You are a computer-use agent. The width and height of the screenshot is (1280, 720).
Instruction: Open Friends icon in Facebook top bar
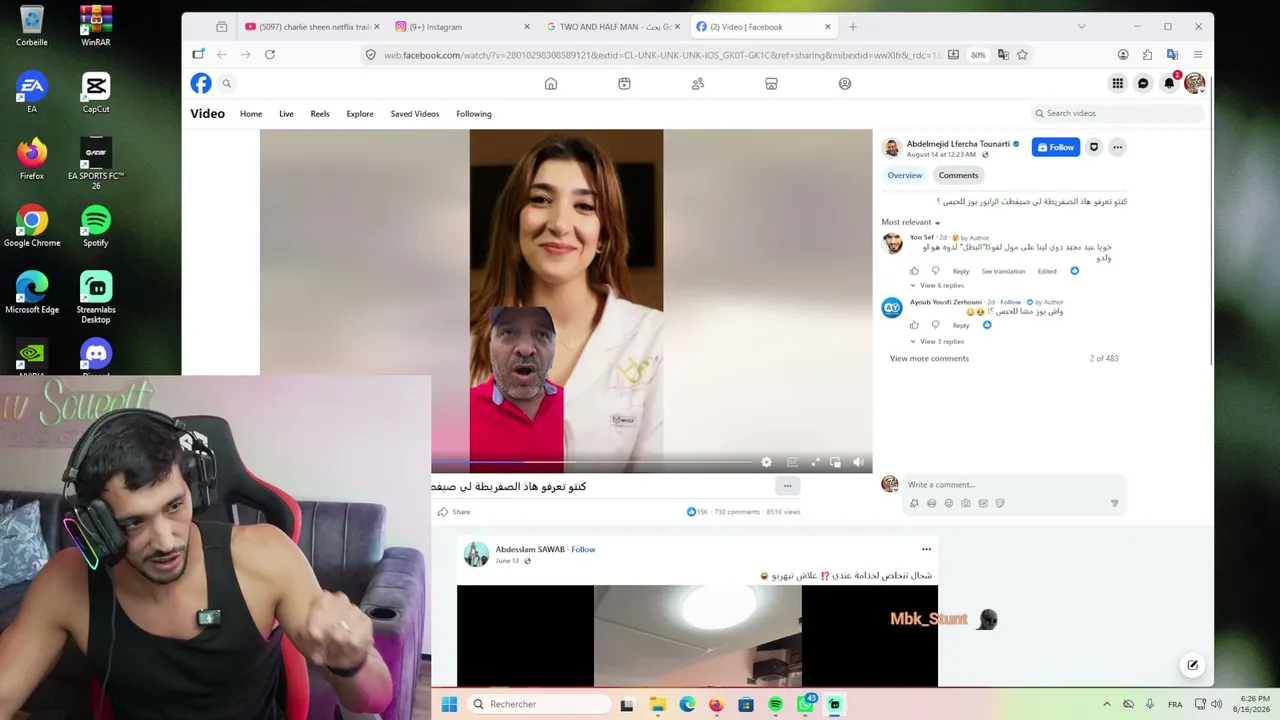click(698, 84)
